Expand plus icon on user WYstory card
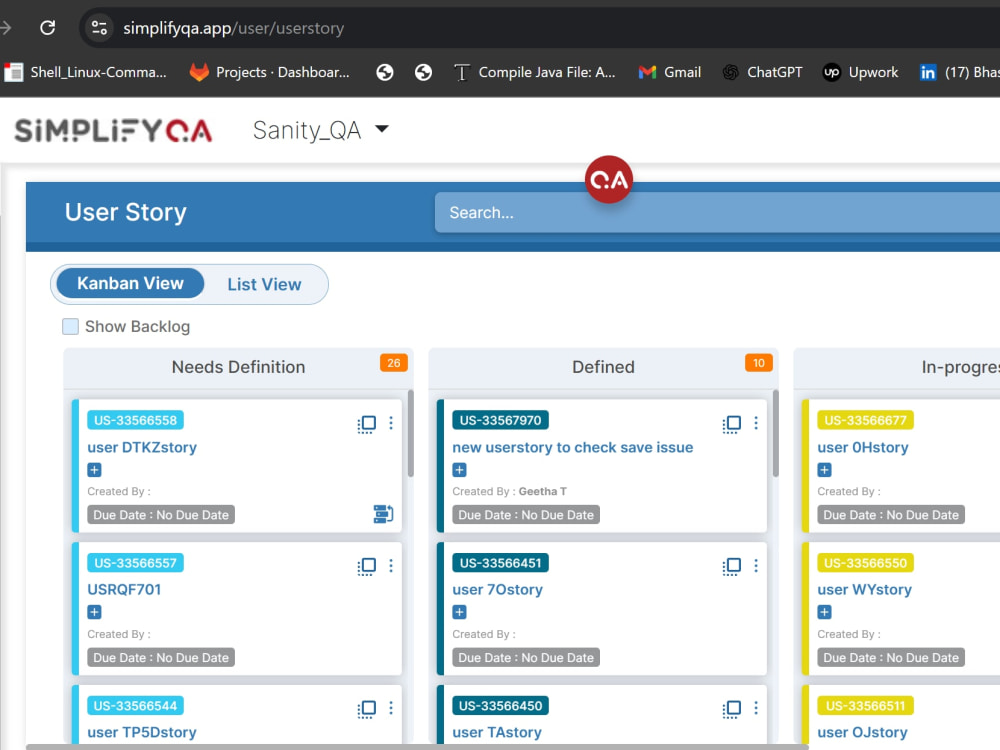1000x750 pixels. (825, 612)
